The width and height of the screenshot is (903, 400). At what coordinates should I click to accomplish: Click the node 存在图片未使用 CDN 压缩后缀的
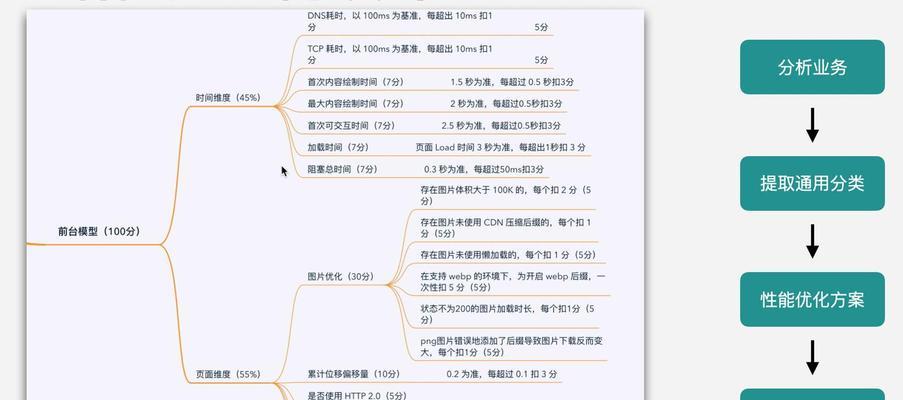506,228
